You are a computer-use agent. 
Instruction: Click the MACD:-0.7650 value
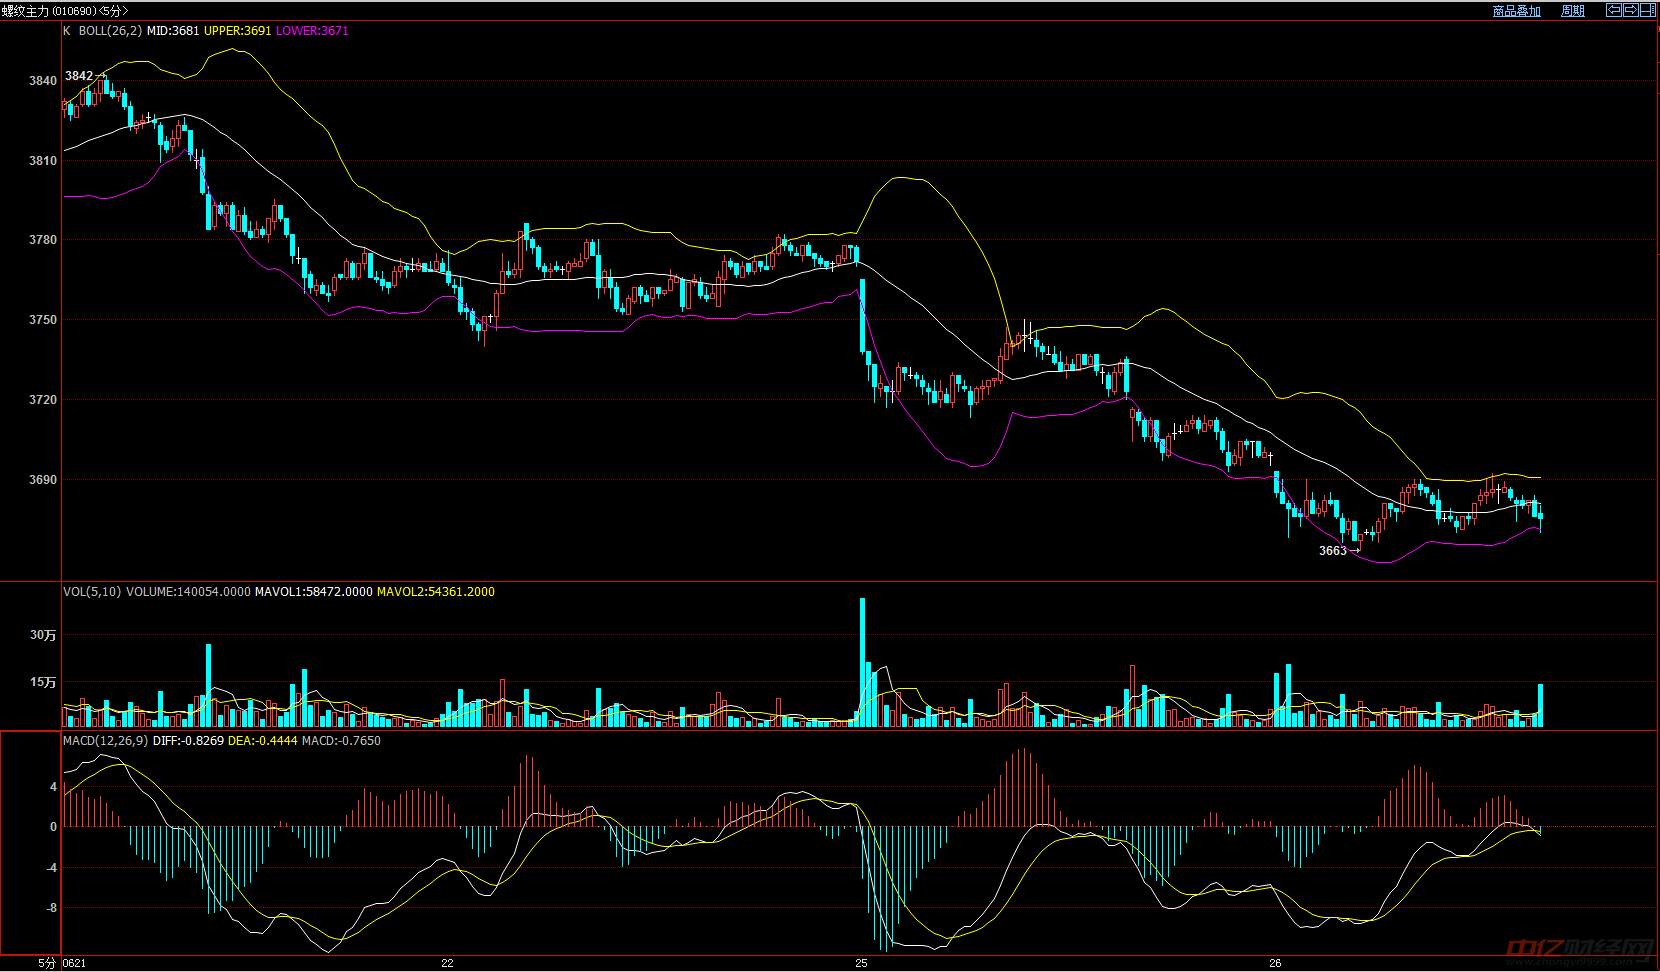pos(341,741)
